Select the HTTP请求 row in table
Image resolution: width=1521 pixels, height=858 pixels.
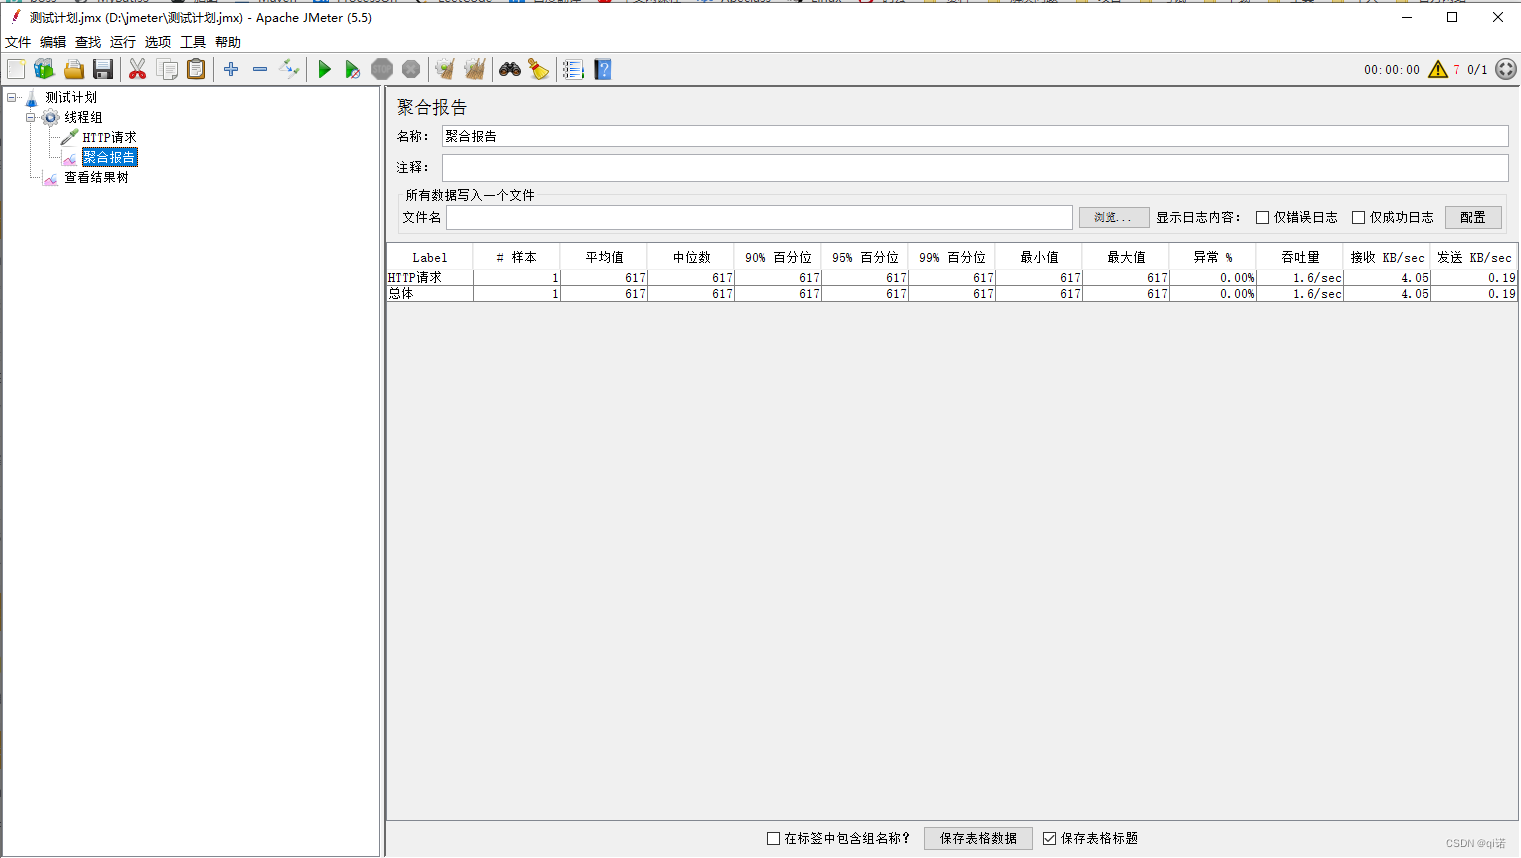(x=952, y=278)
